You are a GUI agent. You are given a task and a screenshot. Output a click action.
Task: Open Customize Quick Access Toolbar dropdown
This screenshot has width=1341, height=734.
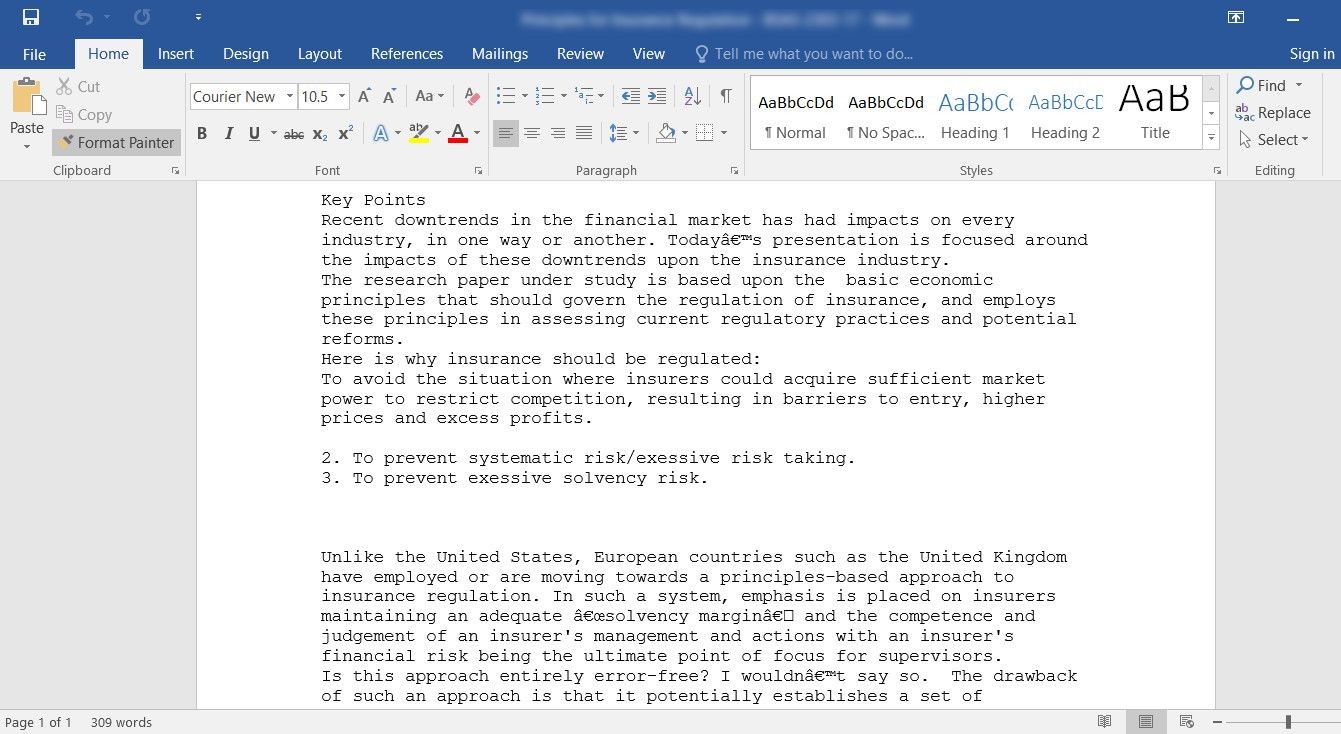[198, 17]
